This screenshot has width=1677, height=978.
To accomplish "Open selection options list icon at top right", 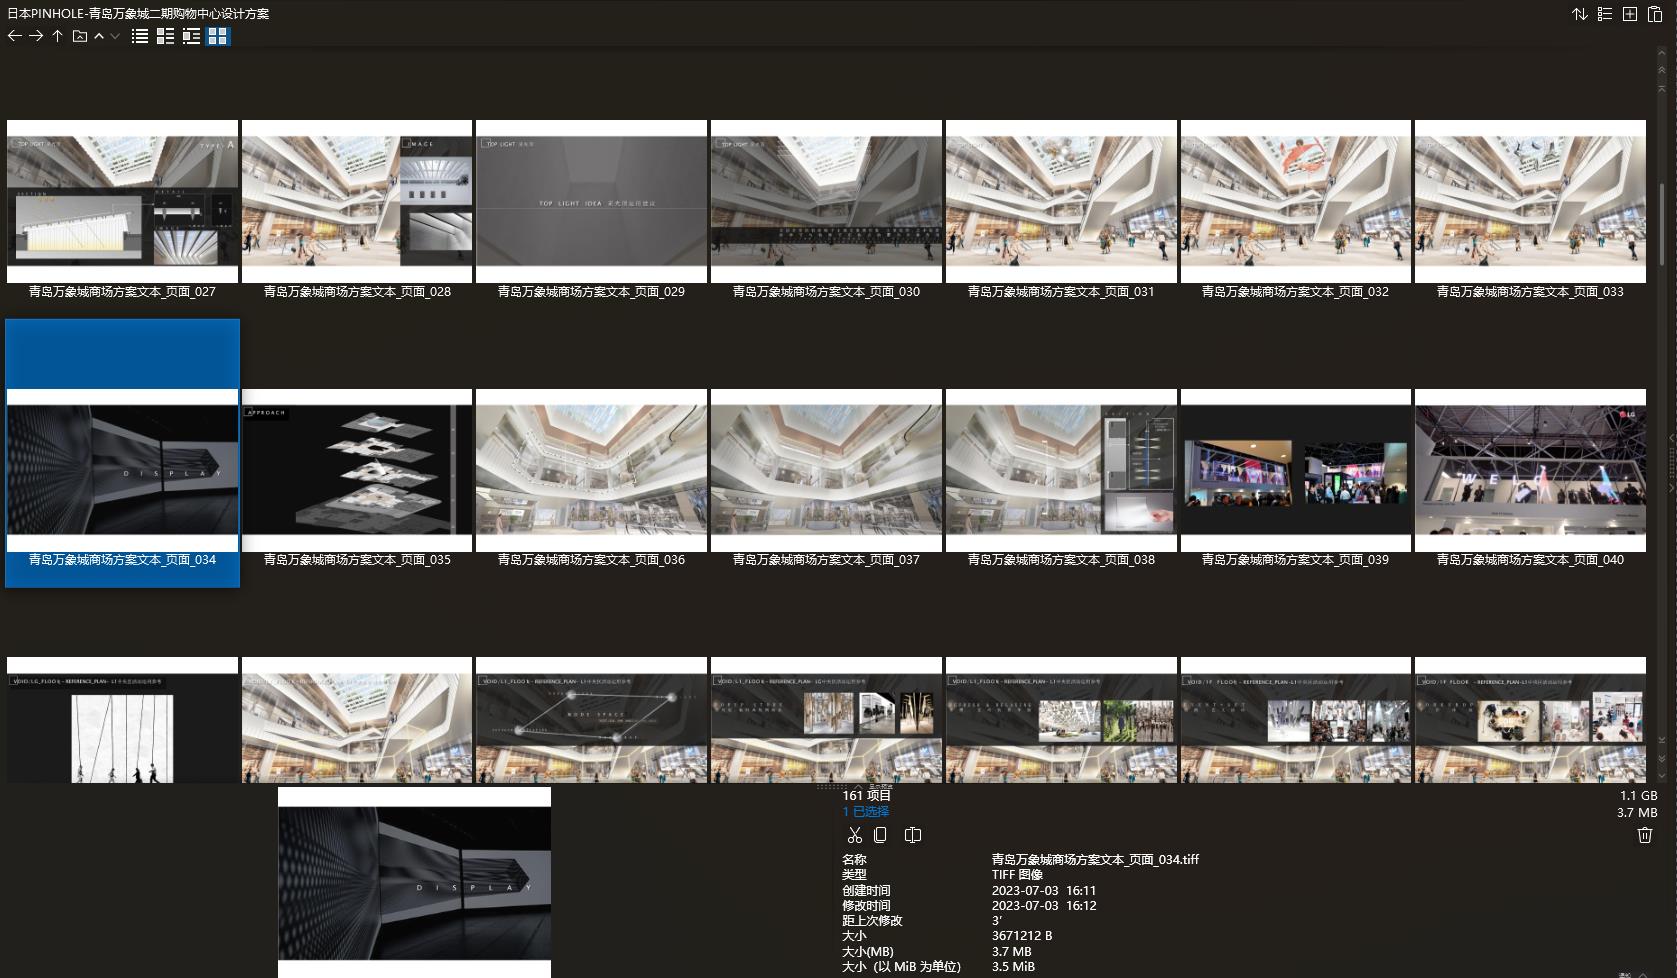I will 1605,14.
